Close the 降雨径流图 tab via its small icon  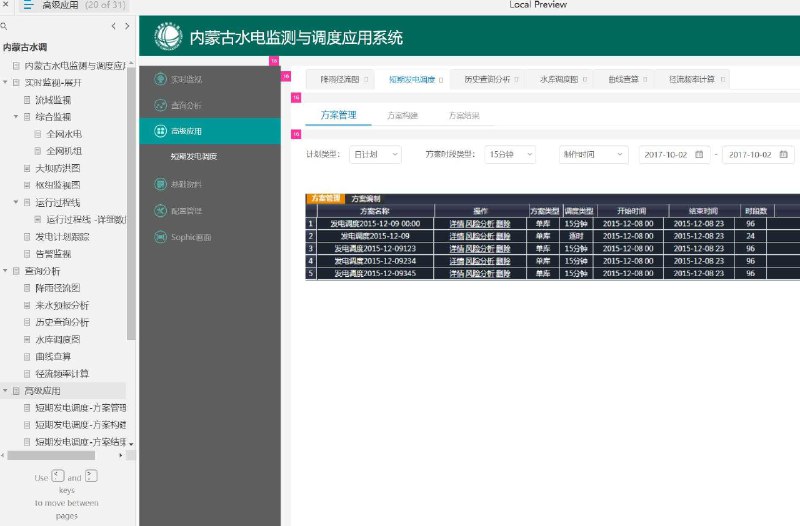pos(366,80)
